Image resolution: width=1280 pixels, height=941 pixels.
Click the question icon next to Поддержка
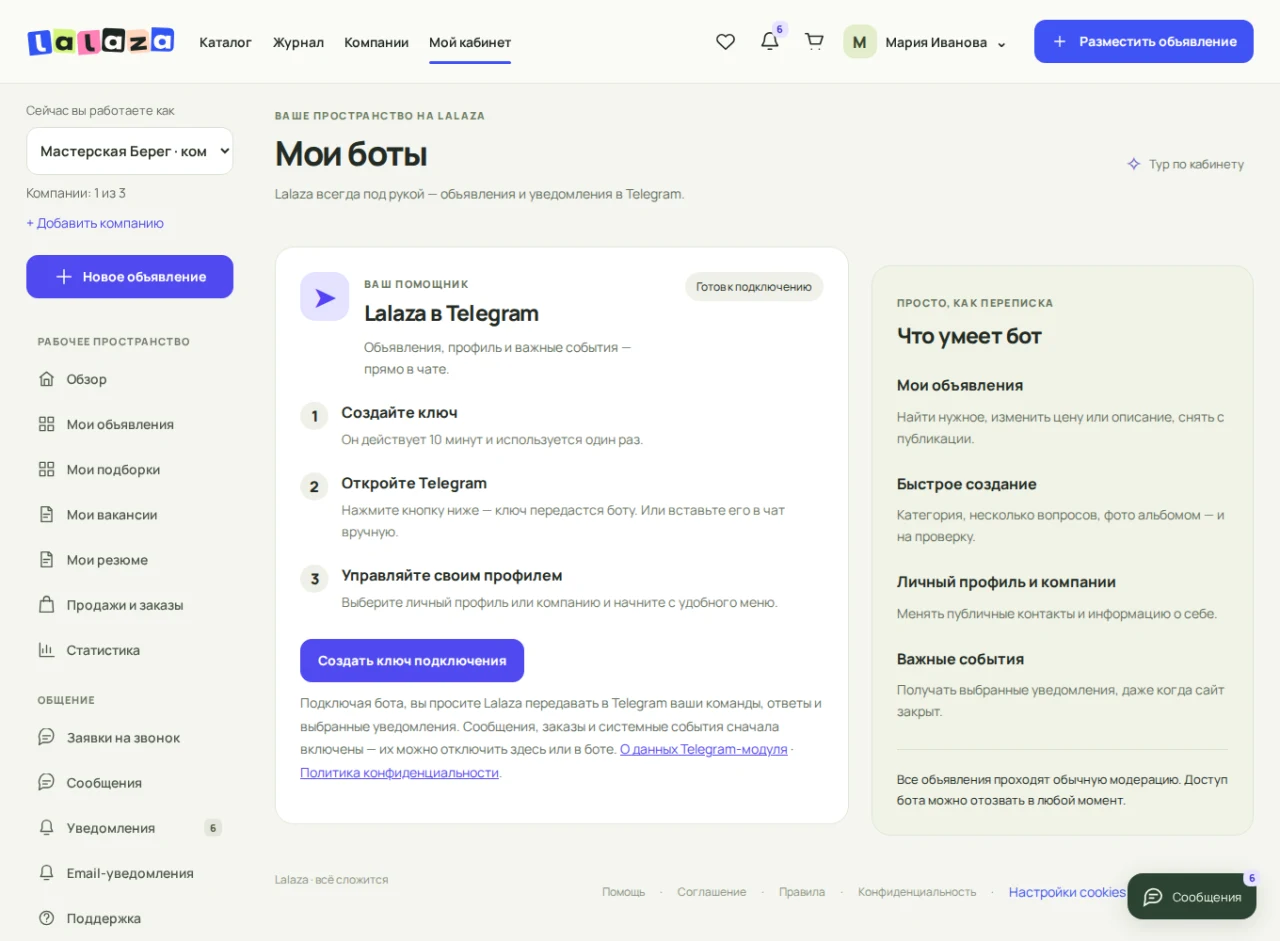pos(46,918)
